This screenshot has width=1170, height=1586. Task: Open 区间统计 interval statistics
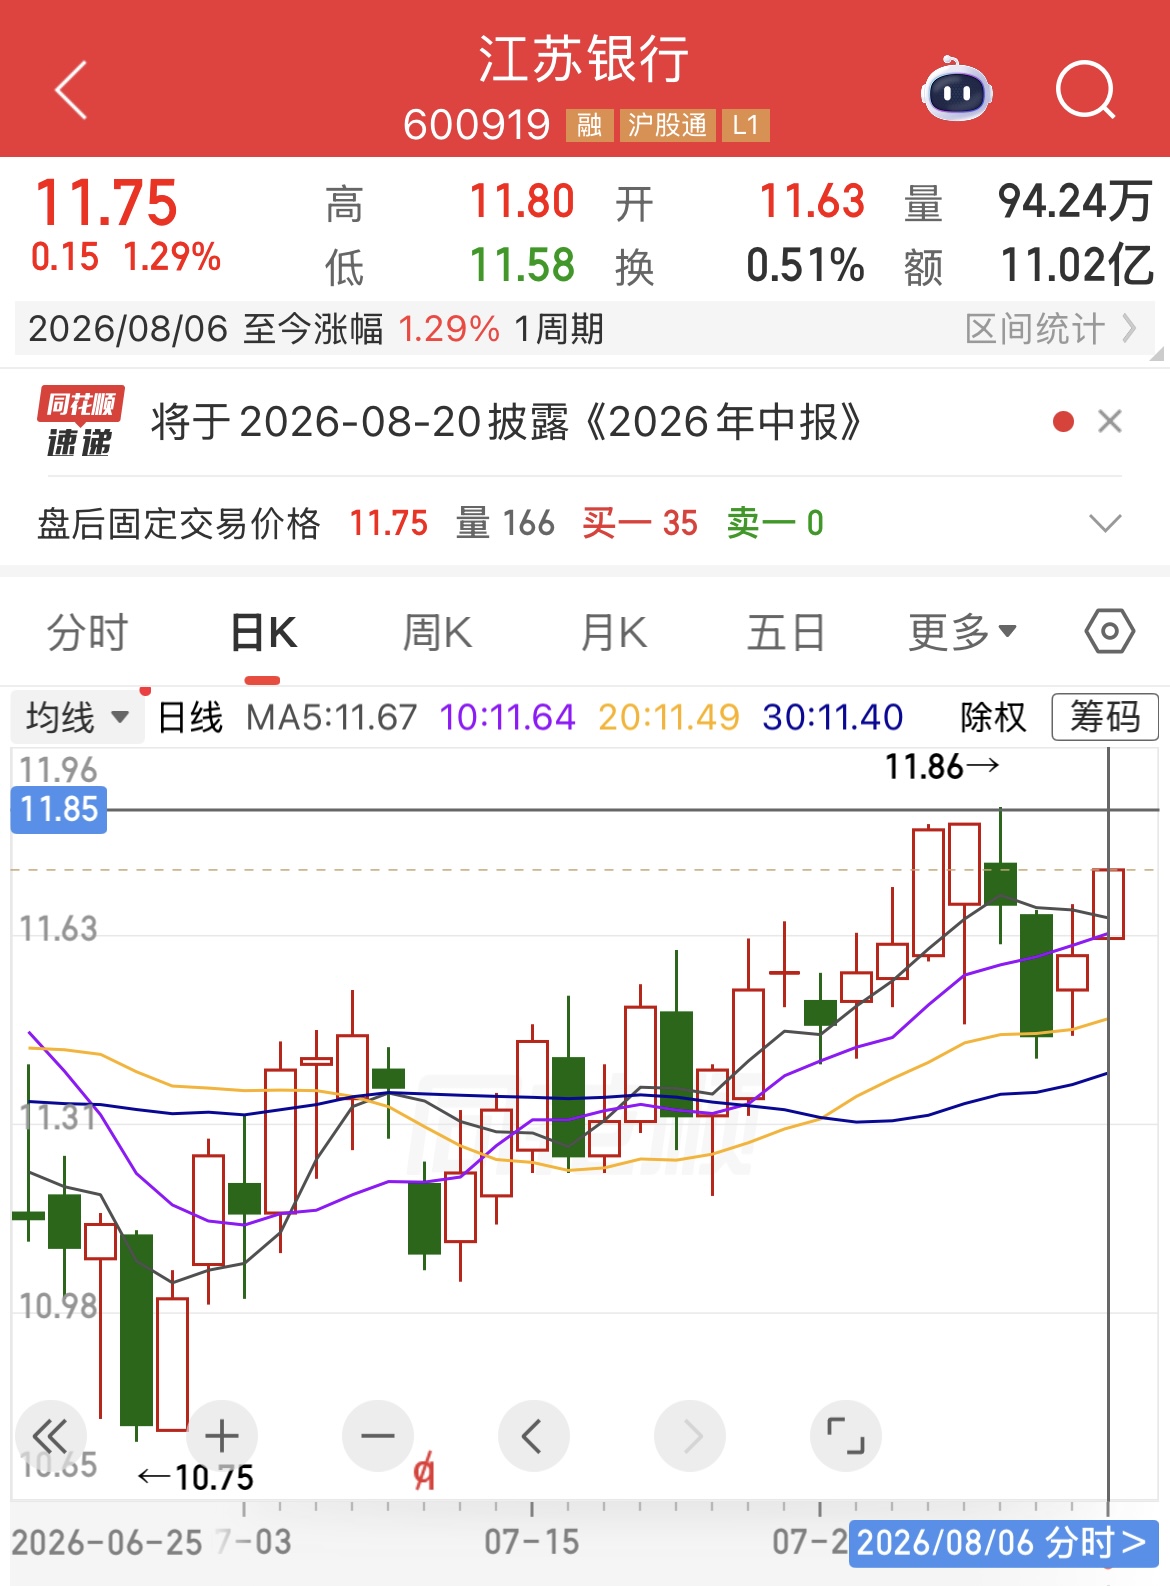tap(1050, 329)
